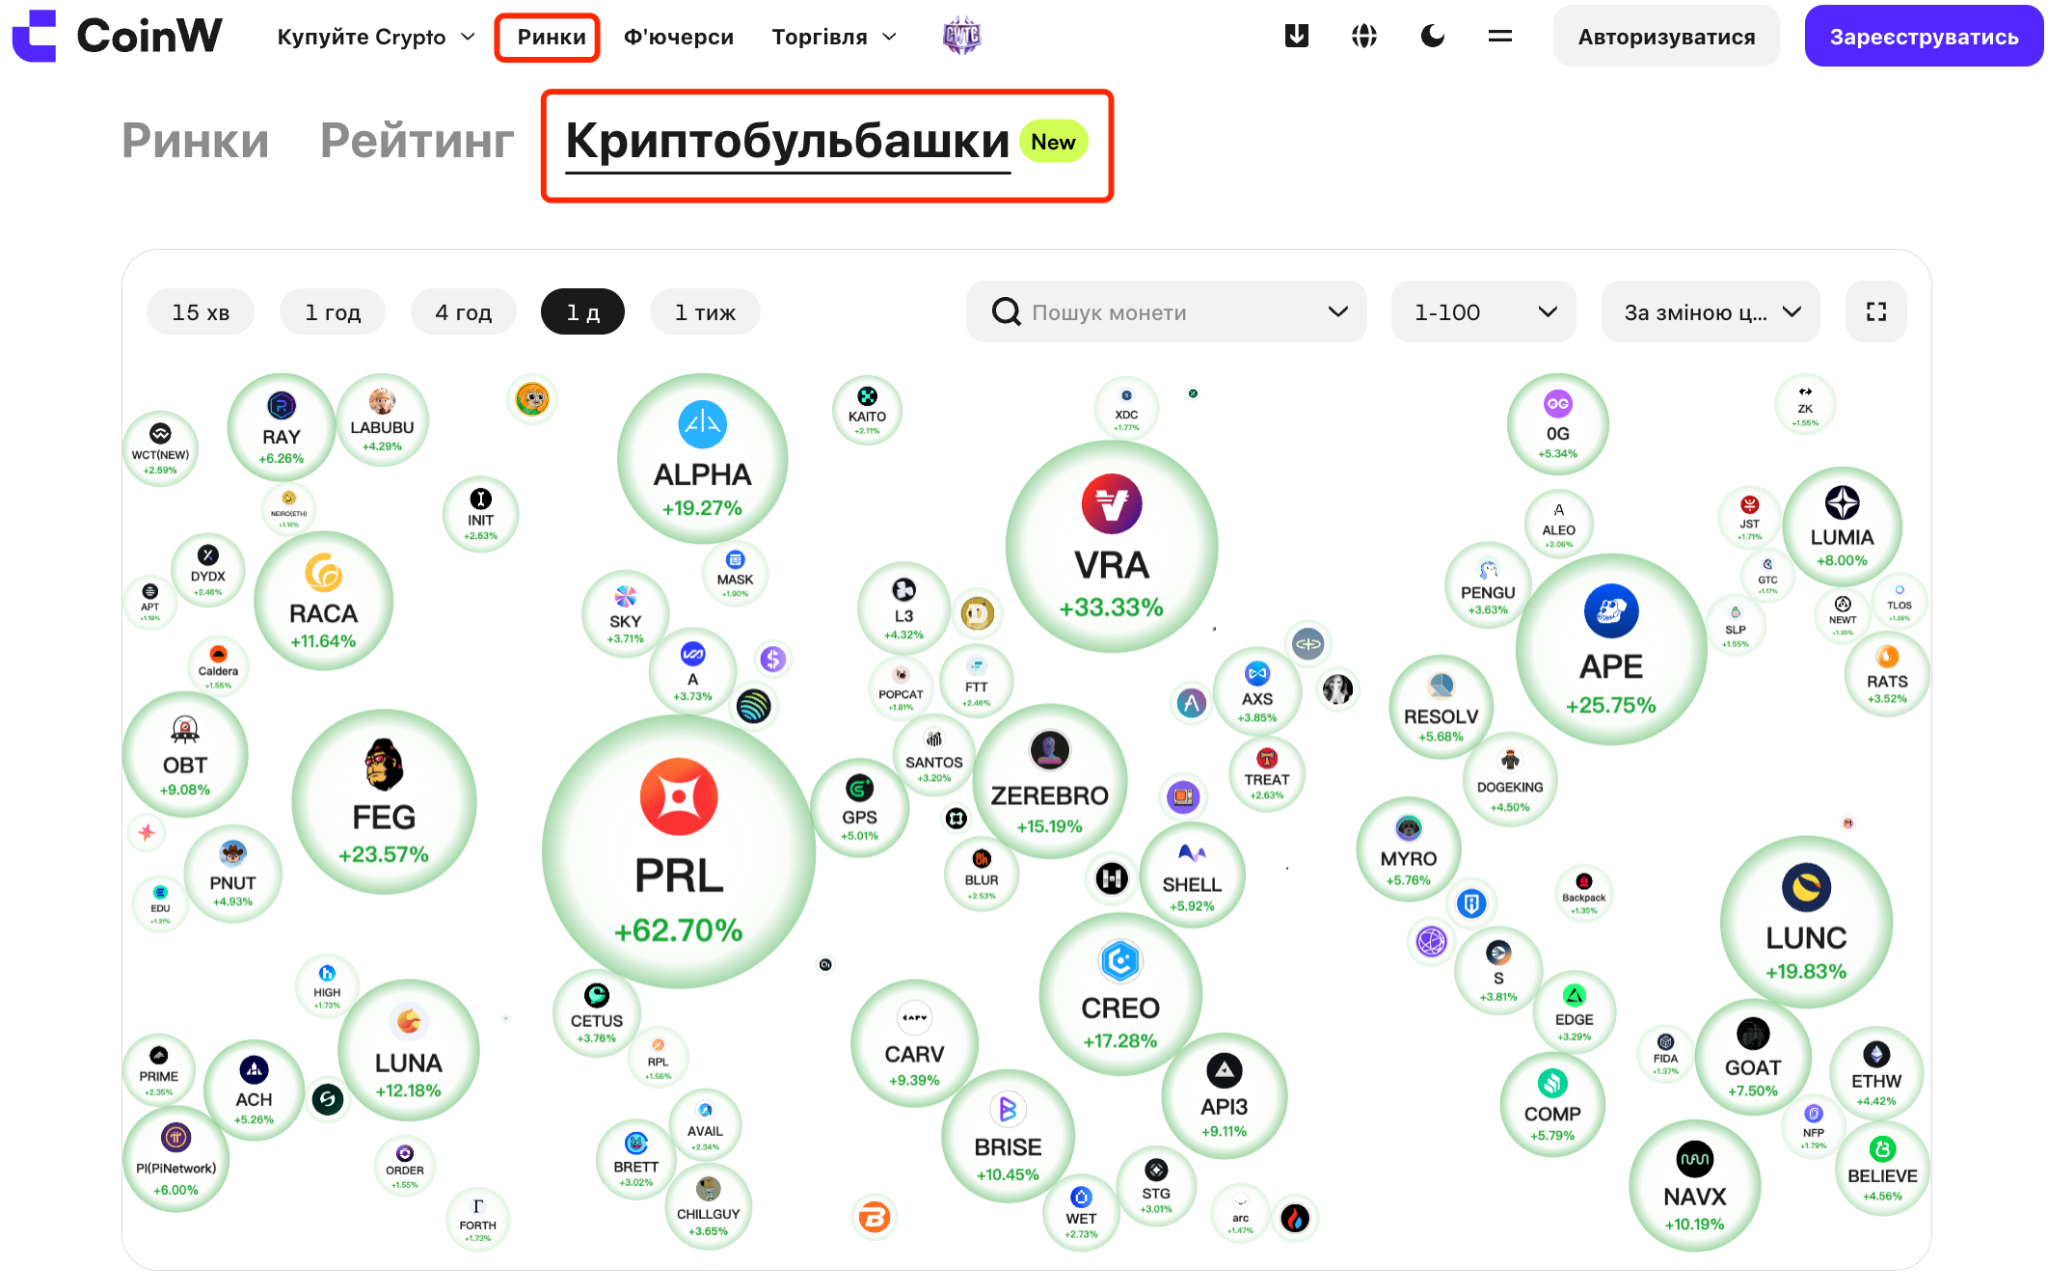This screenshot has height=1275, width=2048.
Task: Select the PENGU bubble
Action: pos(1488,587)
